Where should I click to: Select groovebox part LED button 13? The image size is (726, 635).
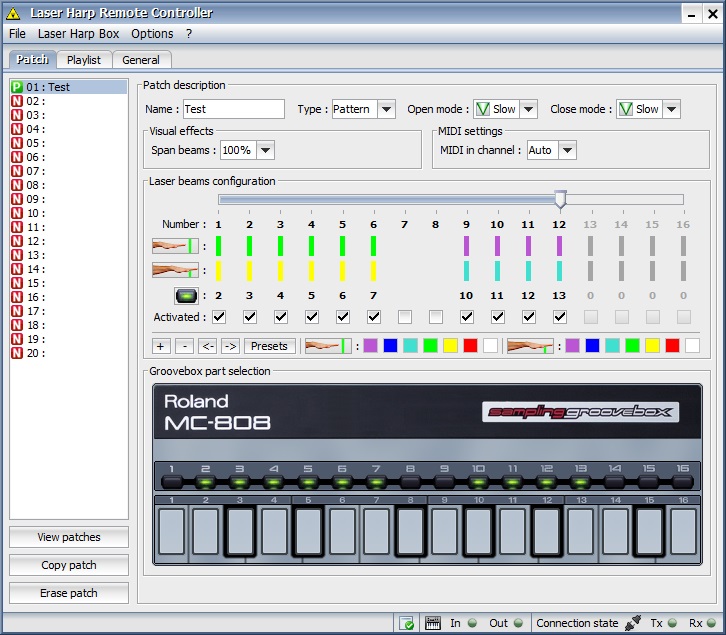pos(581,483)
